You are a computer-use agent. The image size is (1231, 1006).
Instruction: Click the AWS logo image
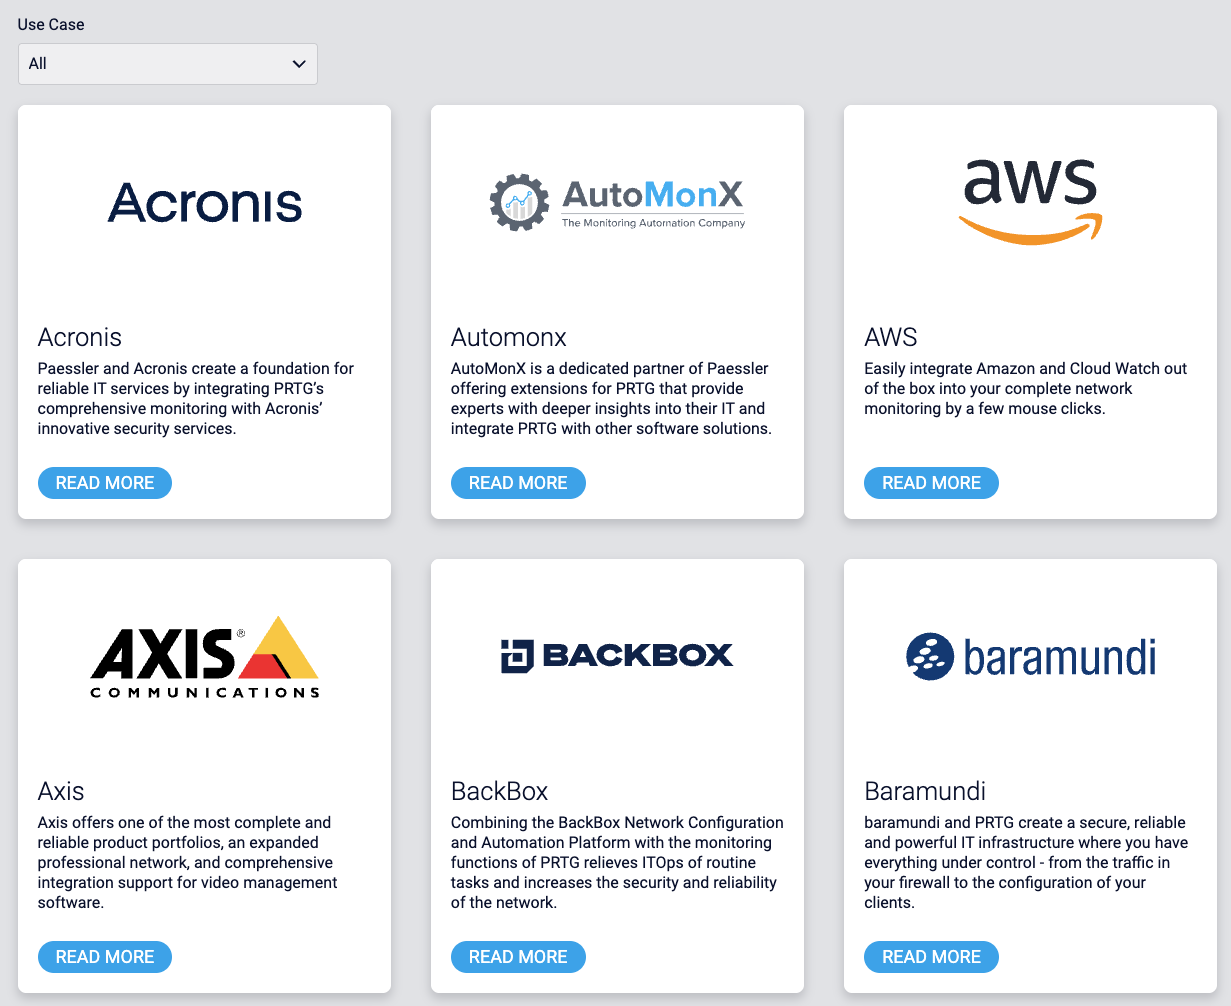[1030, 202]
